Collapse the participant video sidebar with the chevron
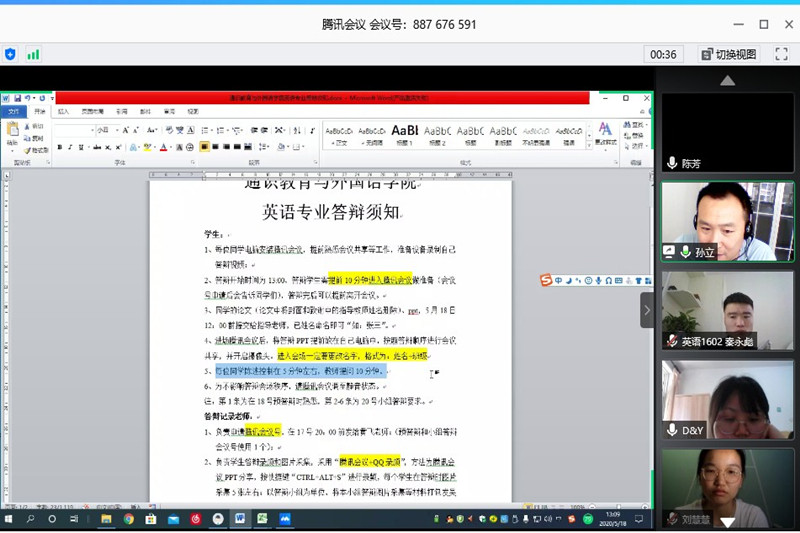The width and height of the screenshot is (800, 533). click(x=647, y=310)
